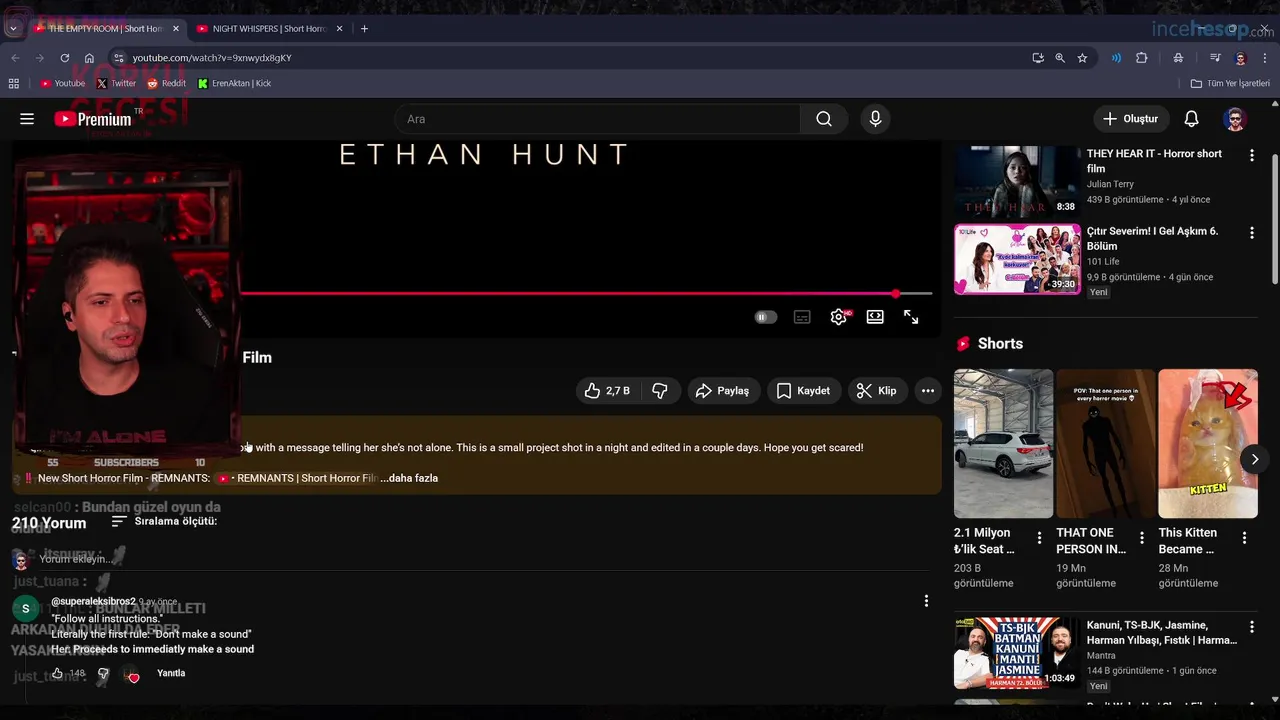Open video player settings gear
This screenshot has height=720, width=1280.
839,317
